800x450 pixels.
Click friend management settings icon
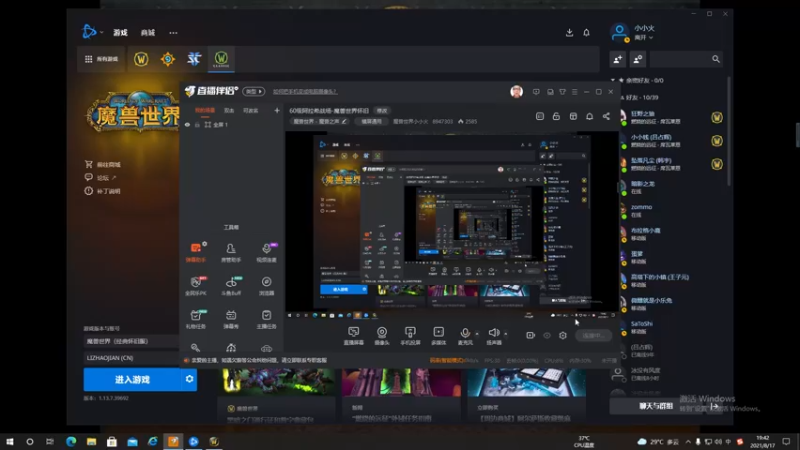[637, 59]
